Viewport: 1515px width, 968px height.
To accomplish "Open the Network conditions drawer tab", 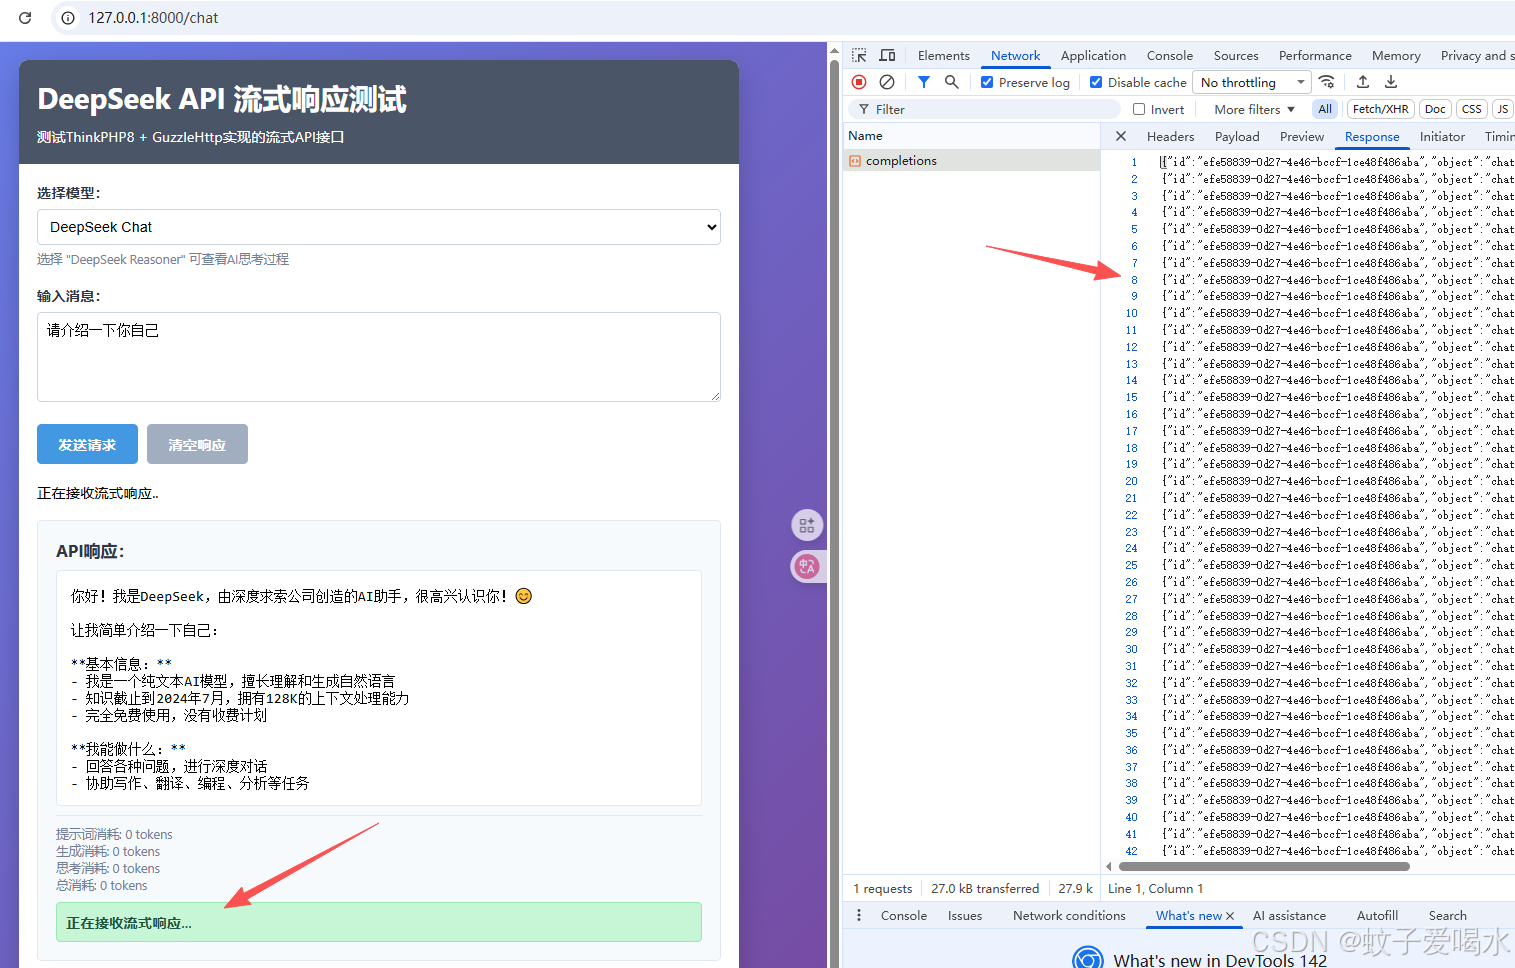I will pos(1069,915).
